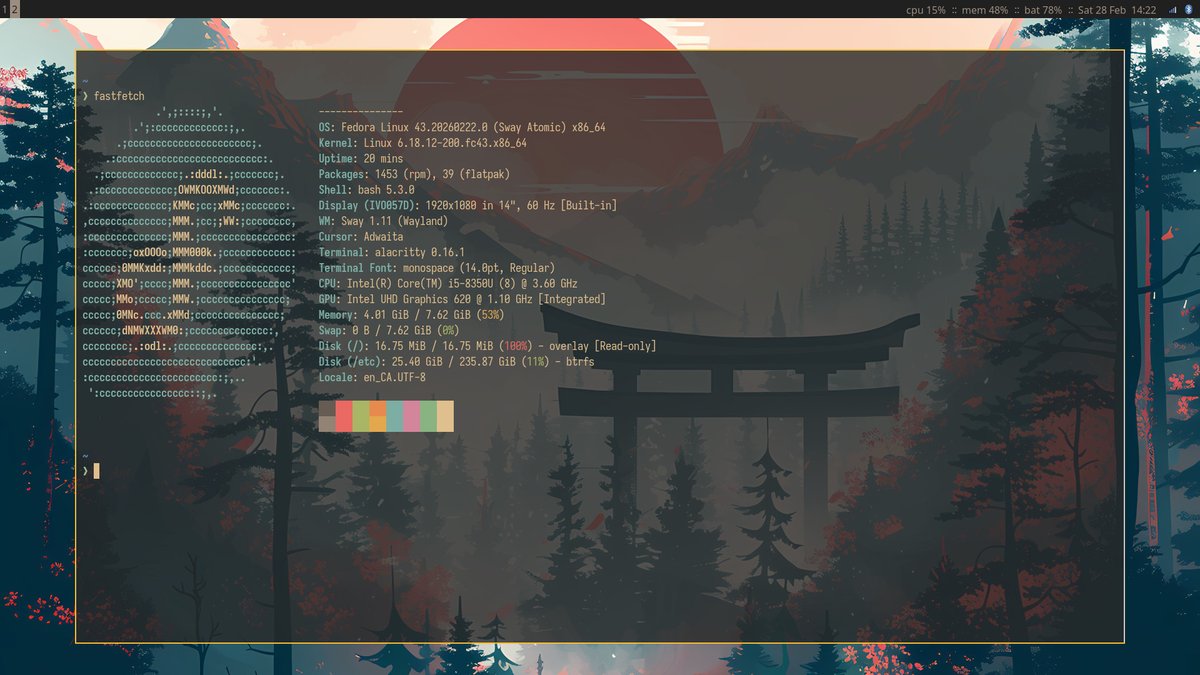Click the Disk (/etc): 25.40 GiB line

[x=456, y=362]
